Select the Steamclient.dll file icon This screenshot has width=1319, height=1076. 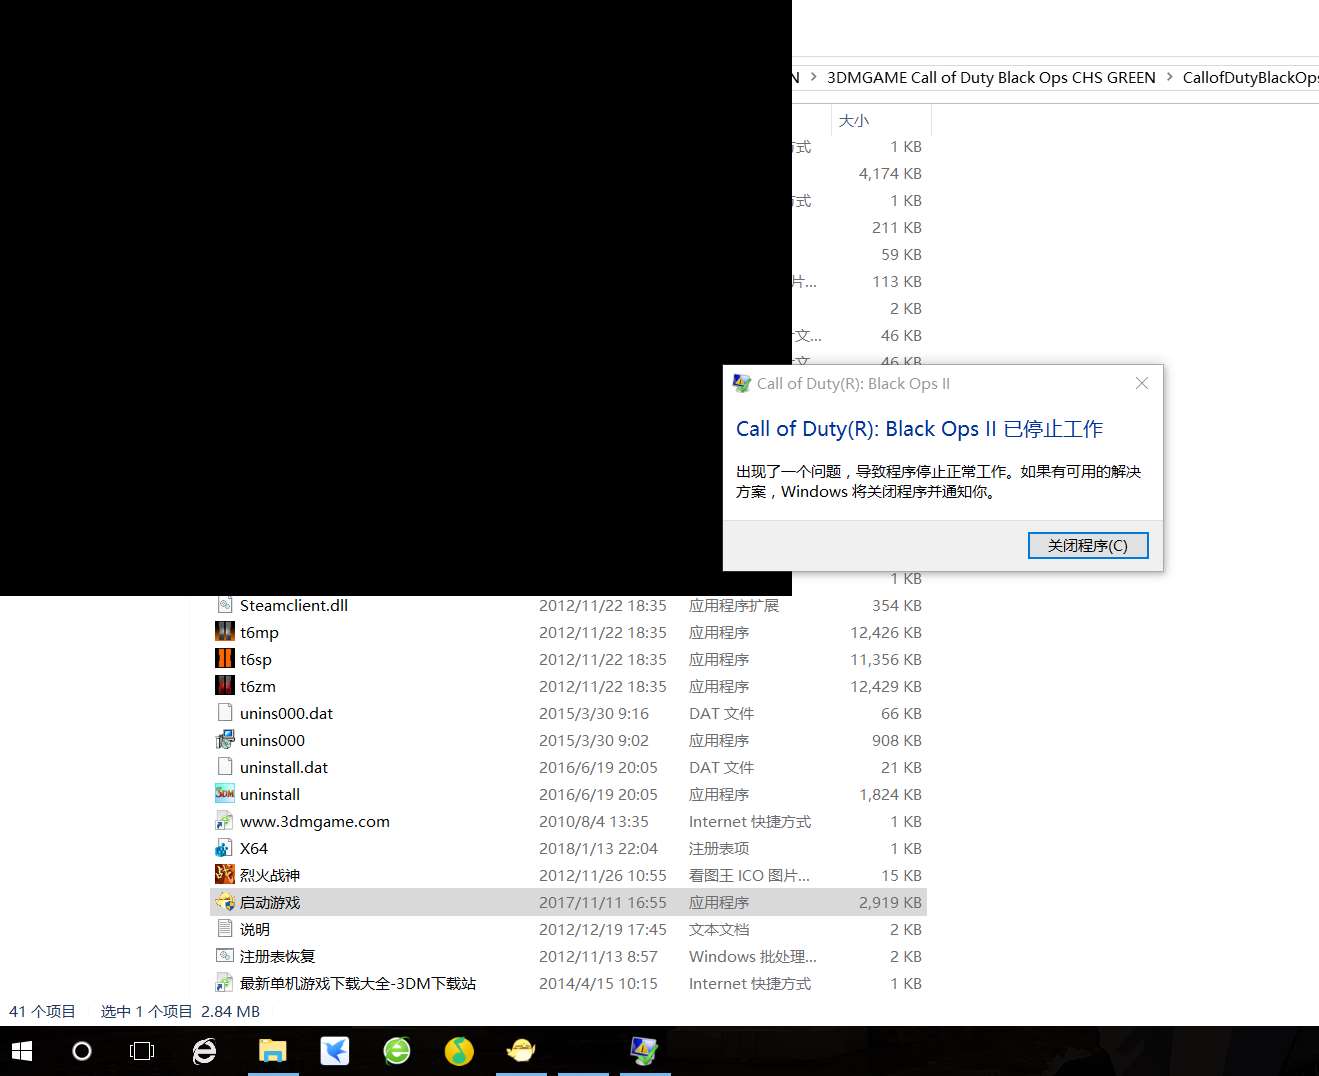coord(225,605)
